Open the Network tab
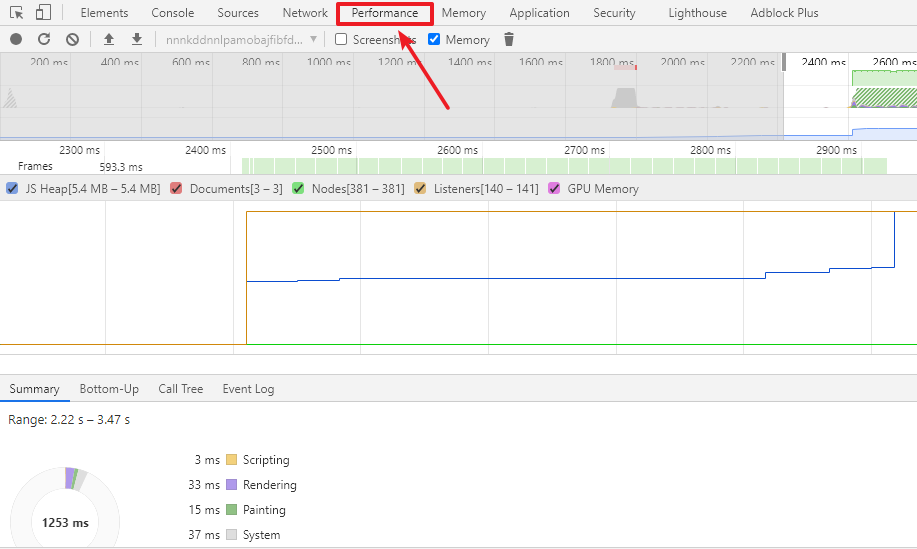The image size is (917, 549). 305,13
